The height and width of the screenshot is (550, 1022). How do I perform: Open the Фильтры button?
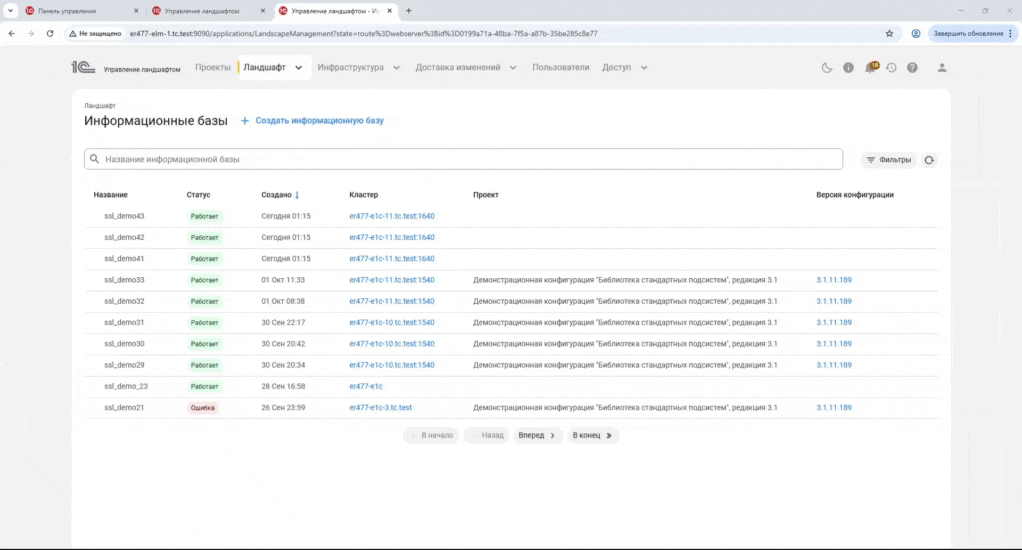tap(888, 160)
